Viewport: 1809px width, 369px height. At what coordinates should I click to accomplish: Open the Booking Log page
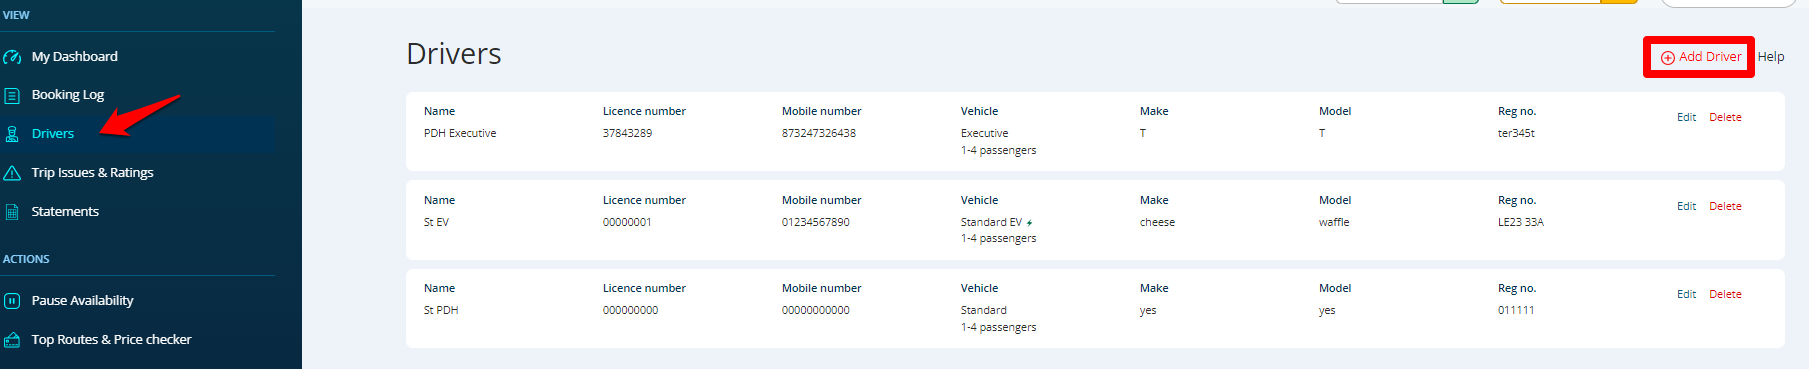click(68, 95)
